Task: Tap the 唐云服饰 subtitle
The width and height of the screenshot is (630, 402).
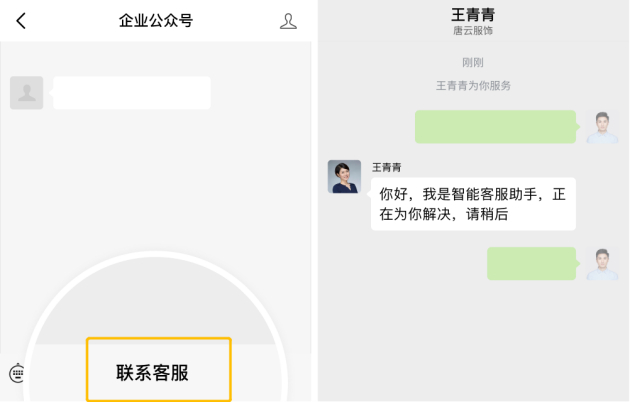Action: click(473, 31)
